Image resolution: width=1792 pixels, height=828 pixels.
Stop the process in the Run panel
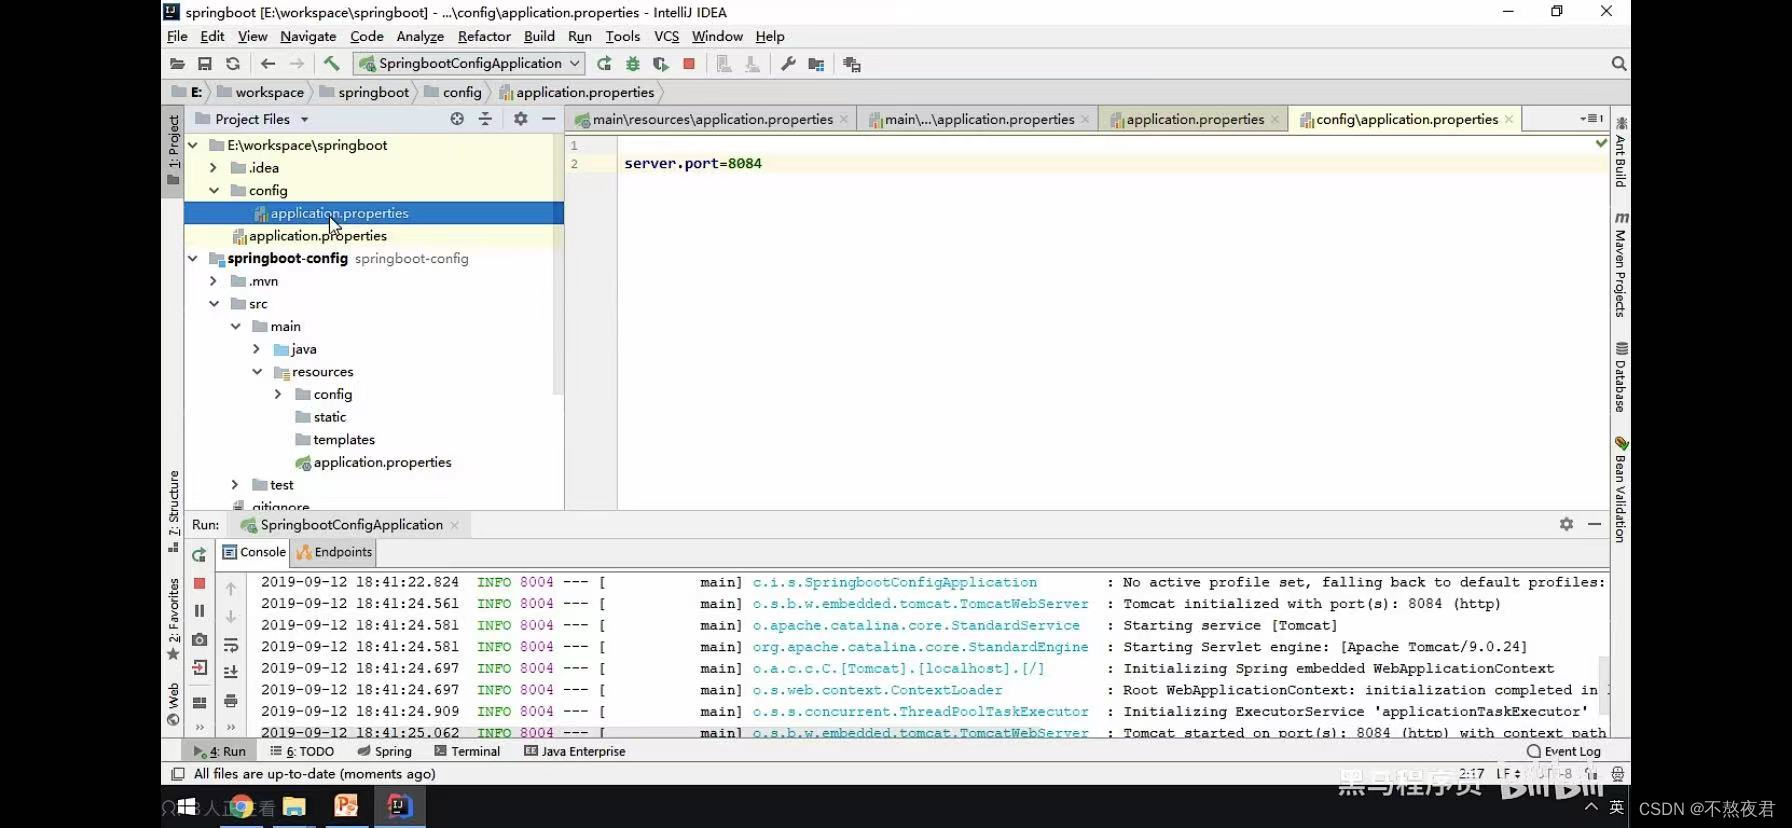point(199,583)
